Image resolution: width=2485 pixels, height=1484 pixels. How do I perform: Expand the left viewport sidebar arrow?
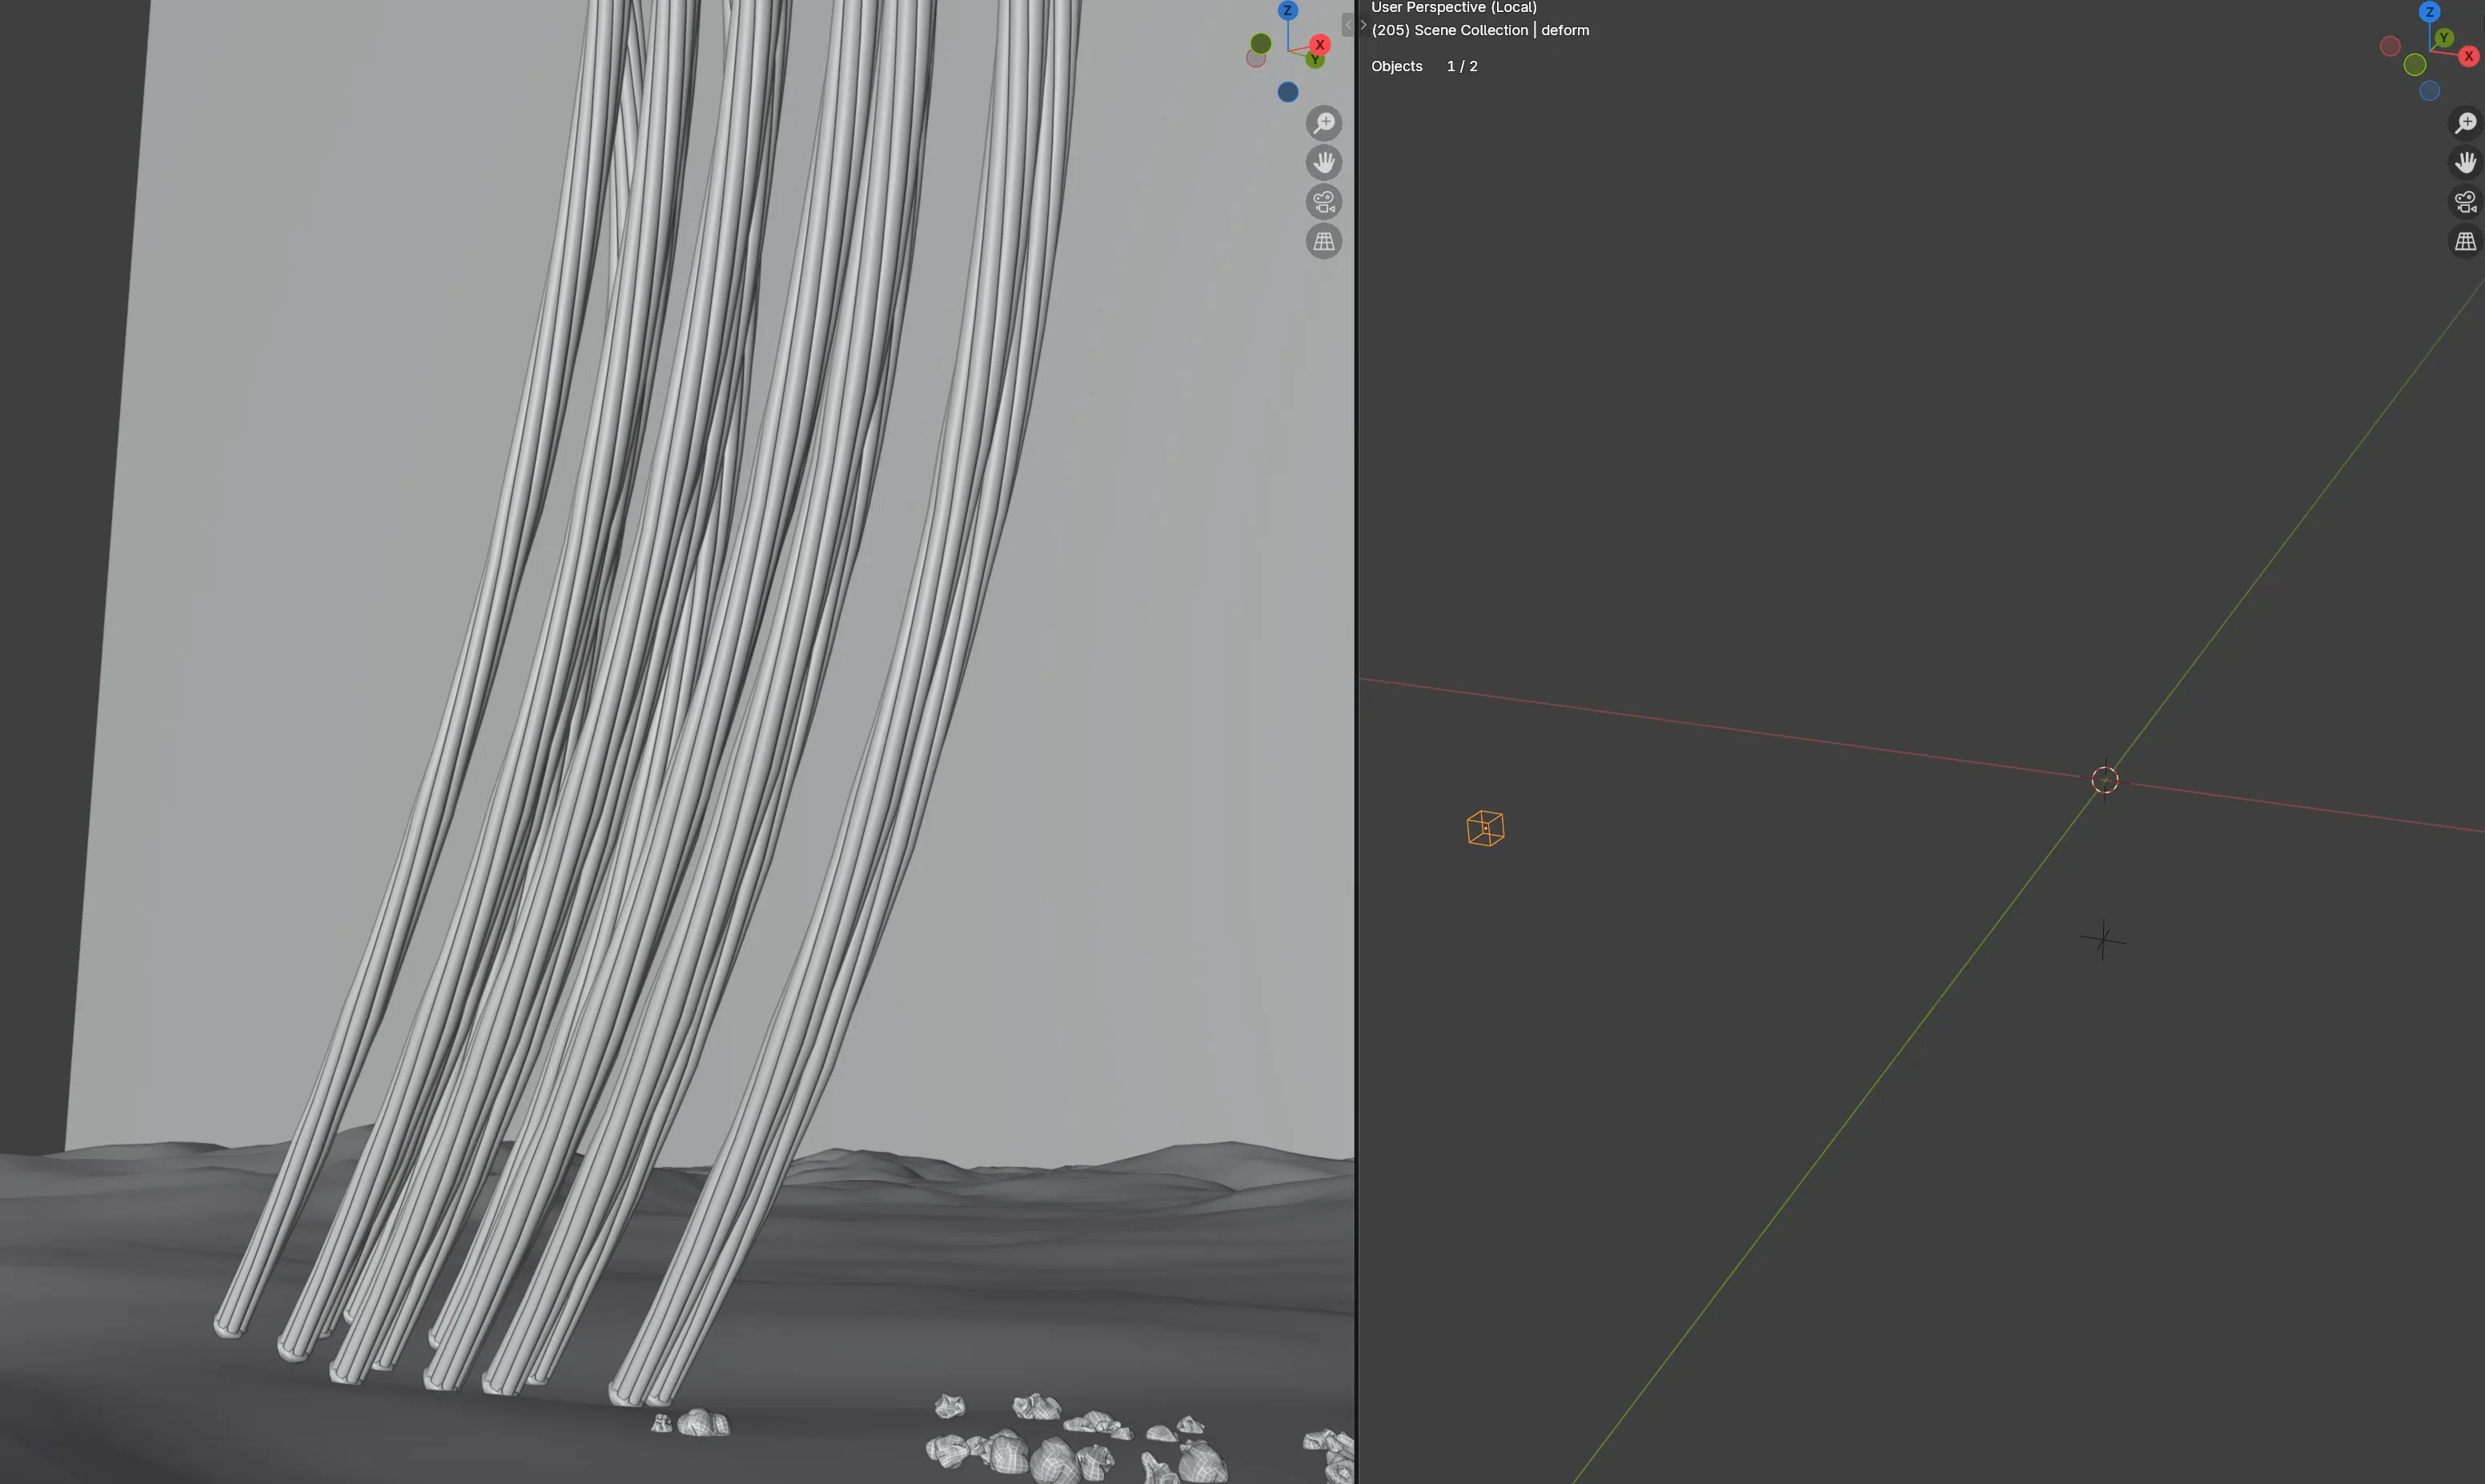[x=1347, y=25]
